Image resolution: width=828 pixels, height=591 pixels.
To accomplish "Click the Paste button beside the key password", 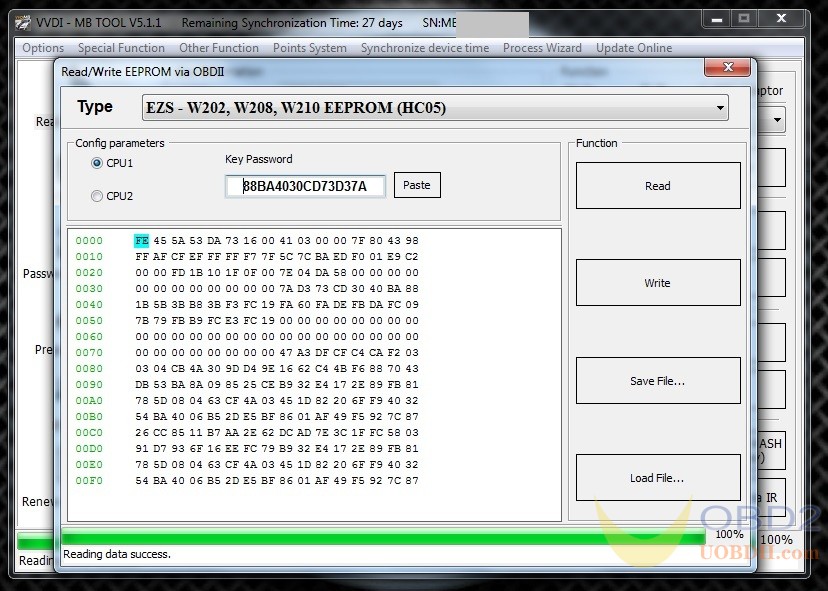I will coord(417,185).
